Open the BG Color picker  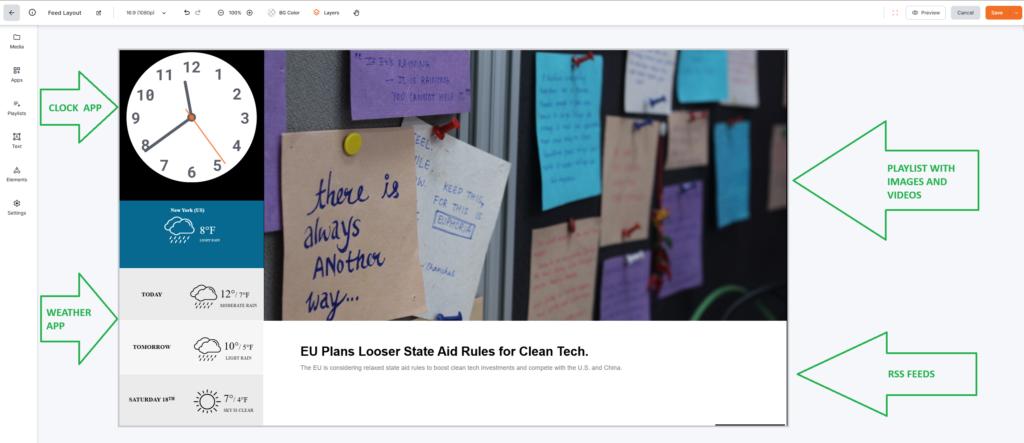[283, 12]
